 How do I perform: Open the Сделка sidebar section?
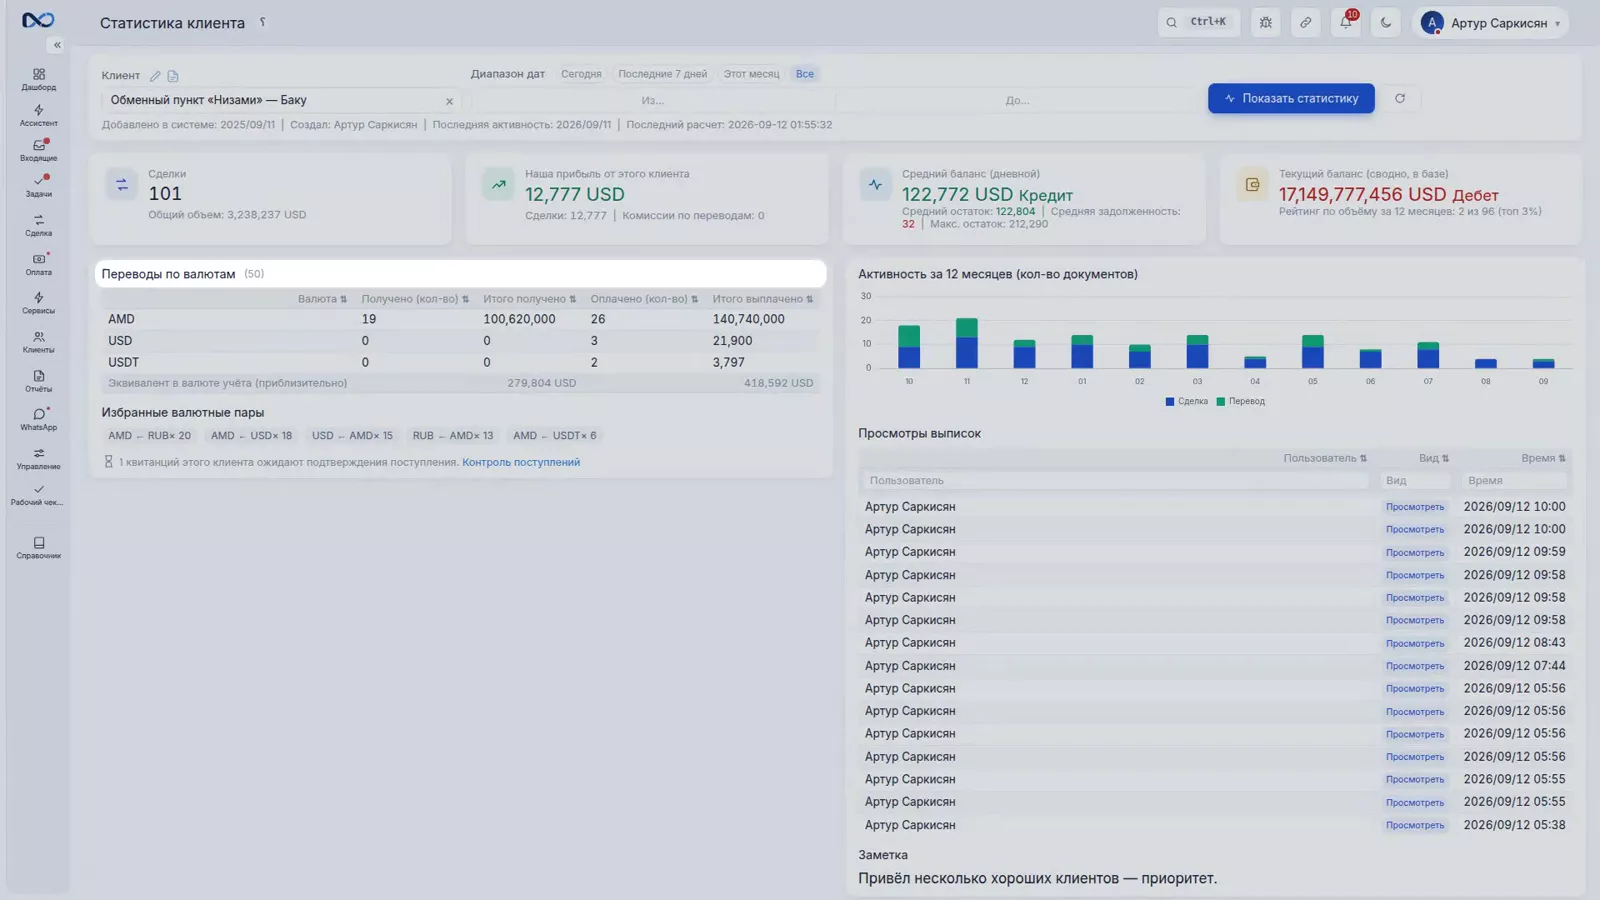[x=38, y=226]
